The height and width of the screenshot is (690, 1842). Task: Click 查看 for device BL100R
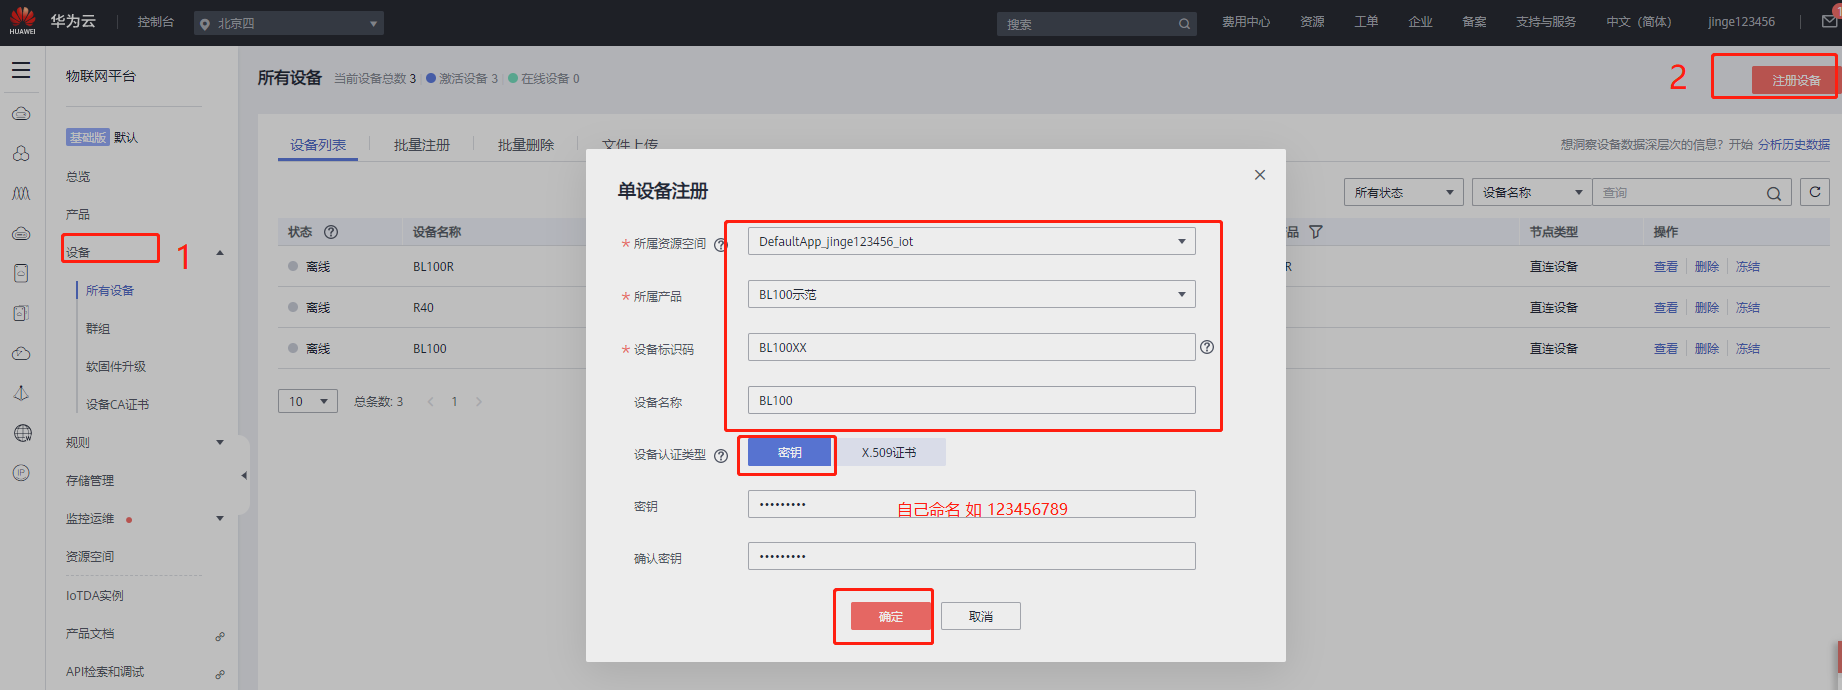(x=1666, y=267)
